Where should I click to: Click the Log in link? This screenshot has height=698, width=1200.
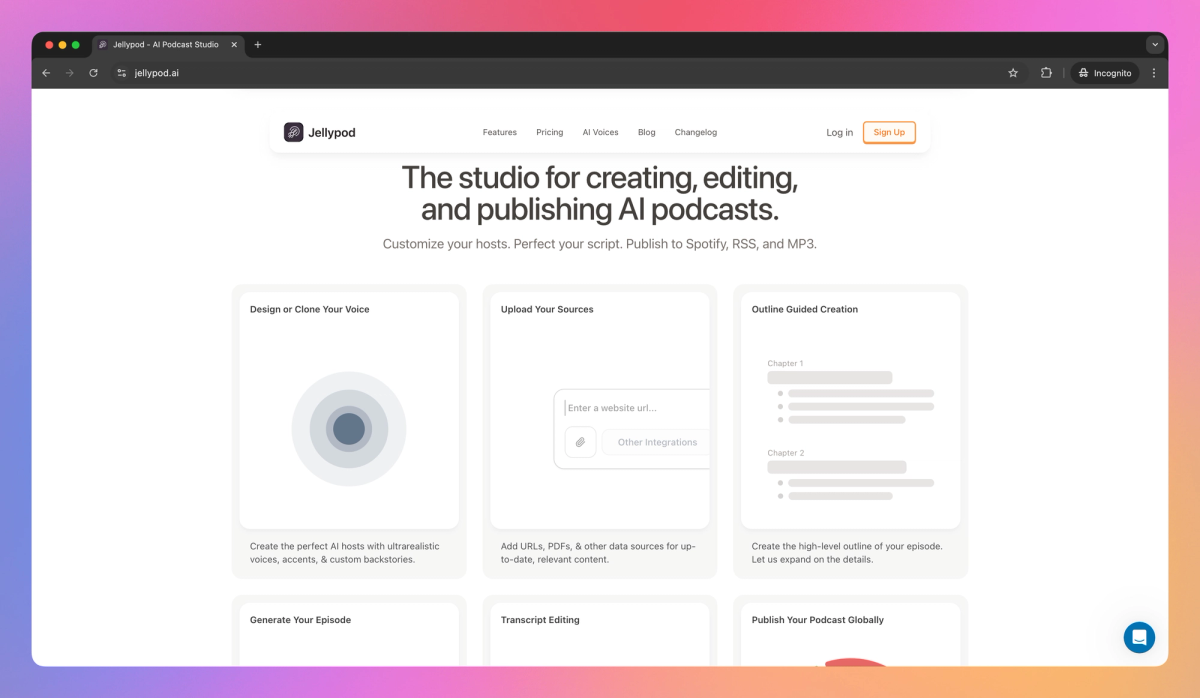click(x=840, y=132)
